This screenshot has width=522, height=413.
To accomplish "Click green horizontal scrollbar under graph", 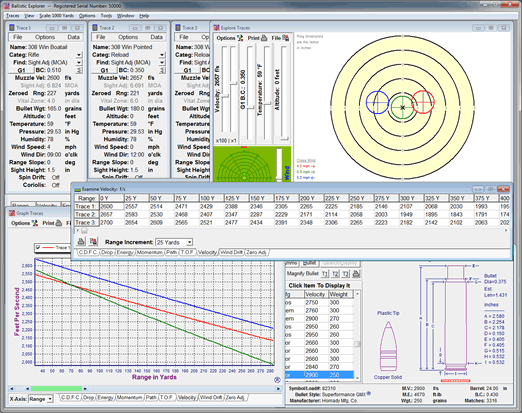I will (56, 389).
